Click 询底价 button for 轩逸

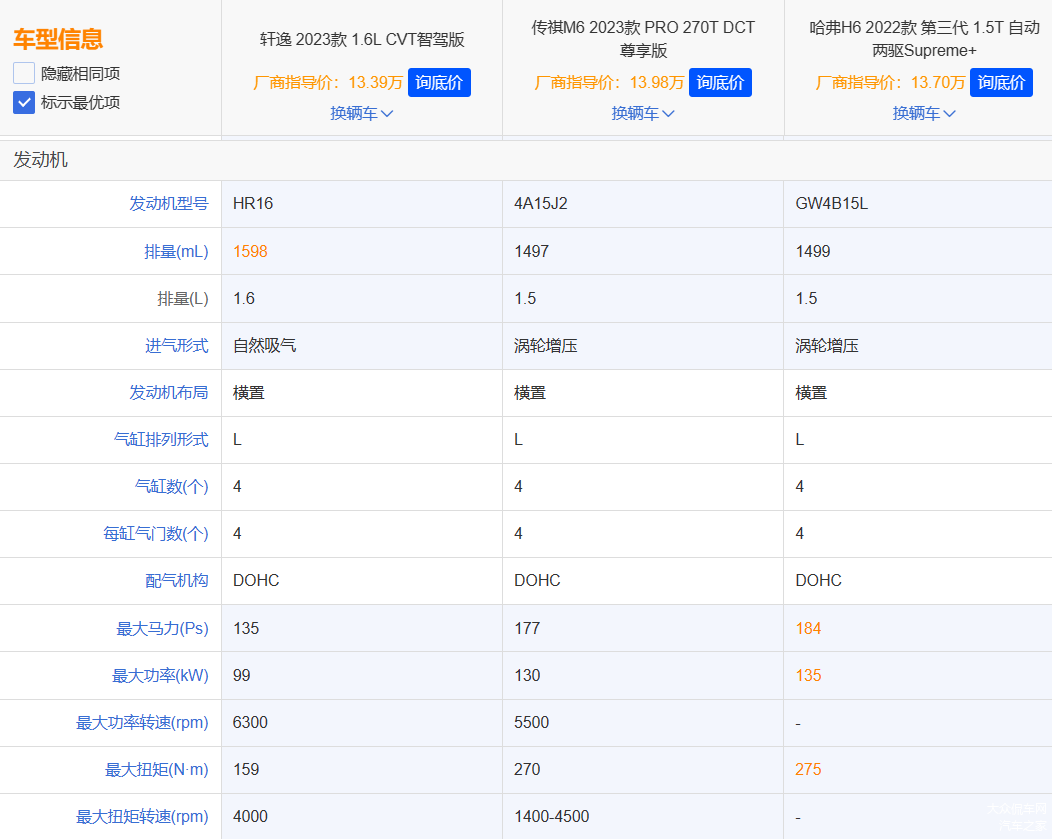(x=440, y=83)
